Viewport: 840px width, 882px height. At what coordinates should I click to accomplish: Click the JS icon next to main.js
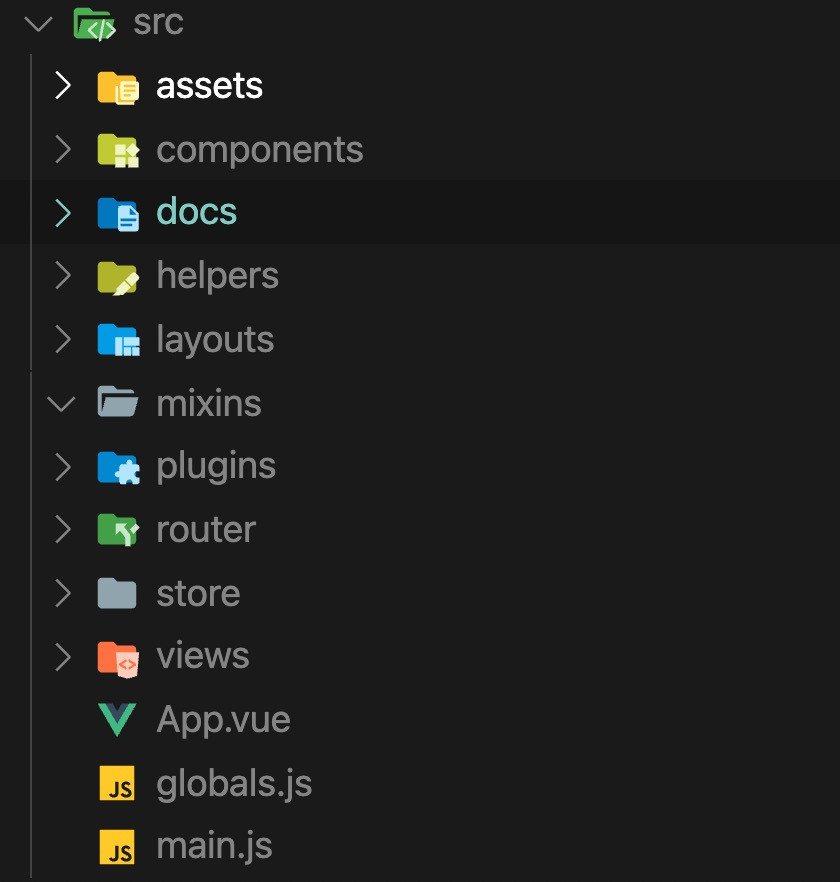point(117,845)
